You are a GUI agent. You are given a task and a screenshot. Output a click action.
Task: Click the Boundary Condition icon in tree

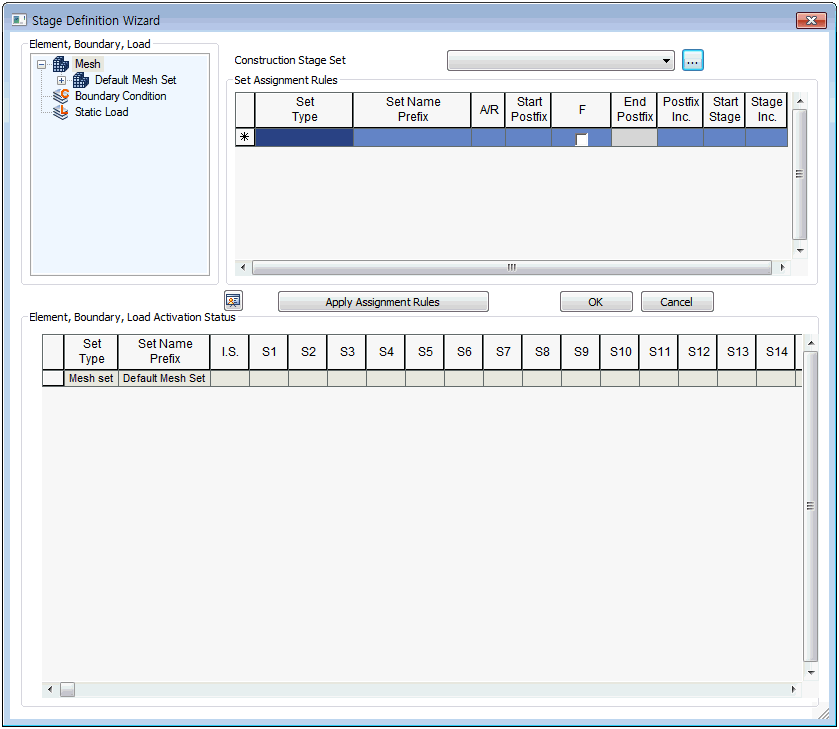click(61, 96)
